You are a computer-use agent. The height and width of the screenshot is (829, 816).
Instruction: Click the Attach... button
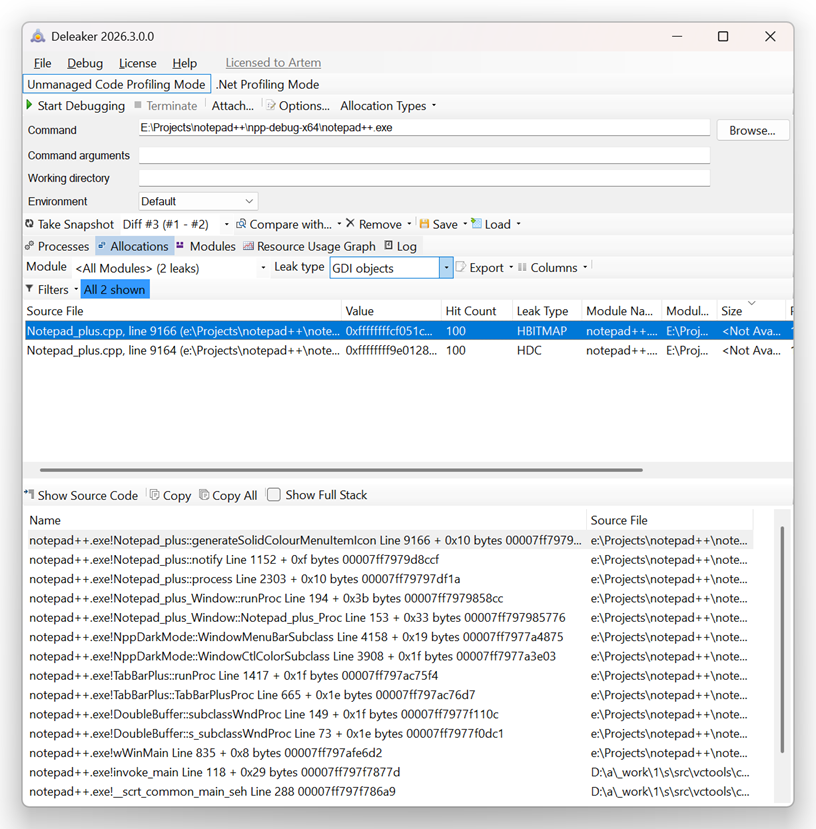[232, 106]
